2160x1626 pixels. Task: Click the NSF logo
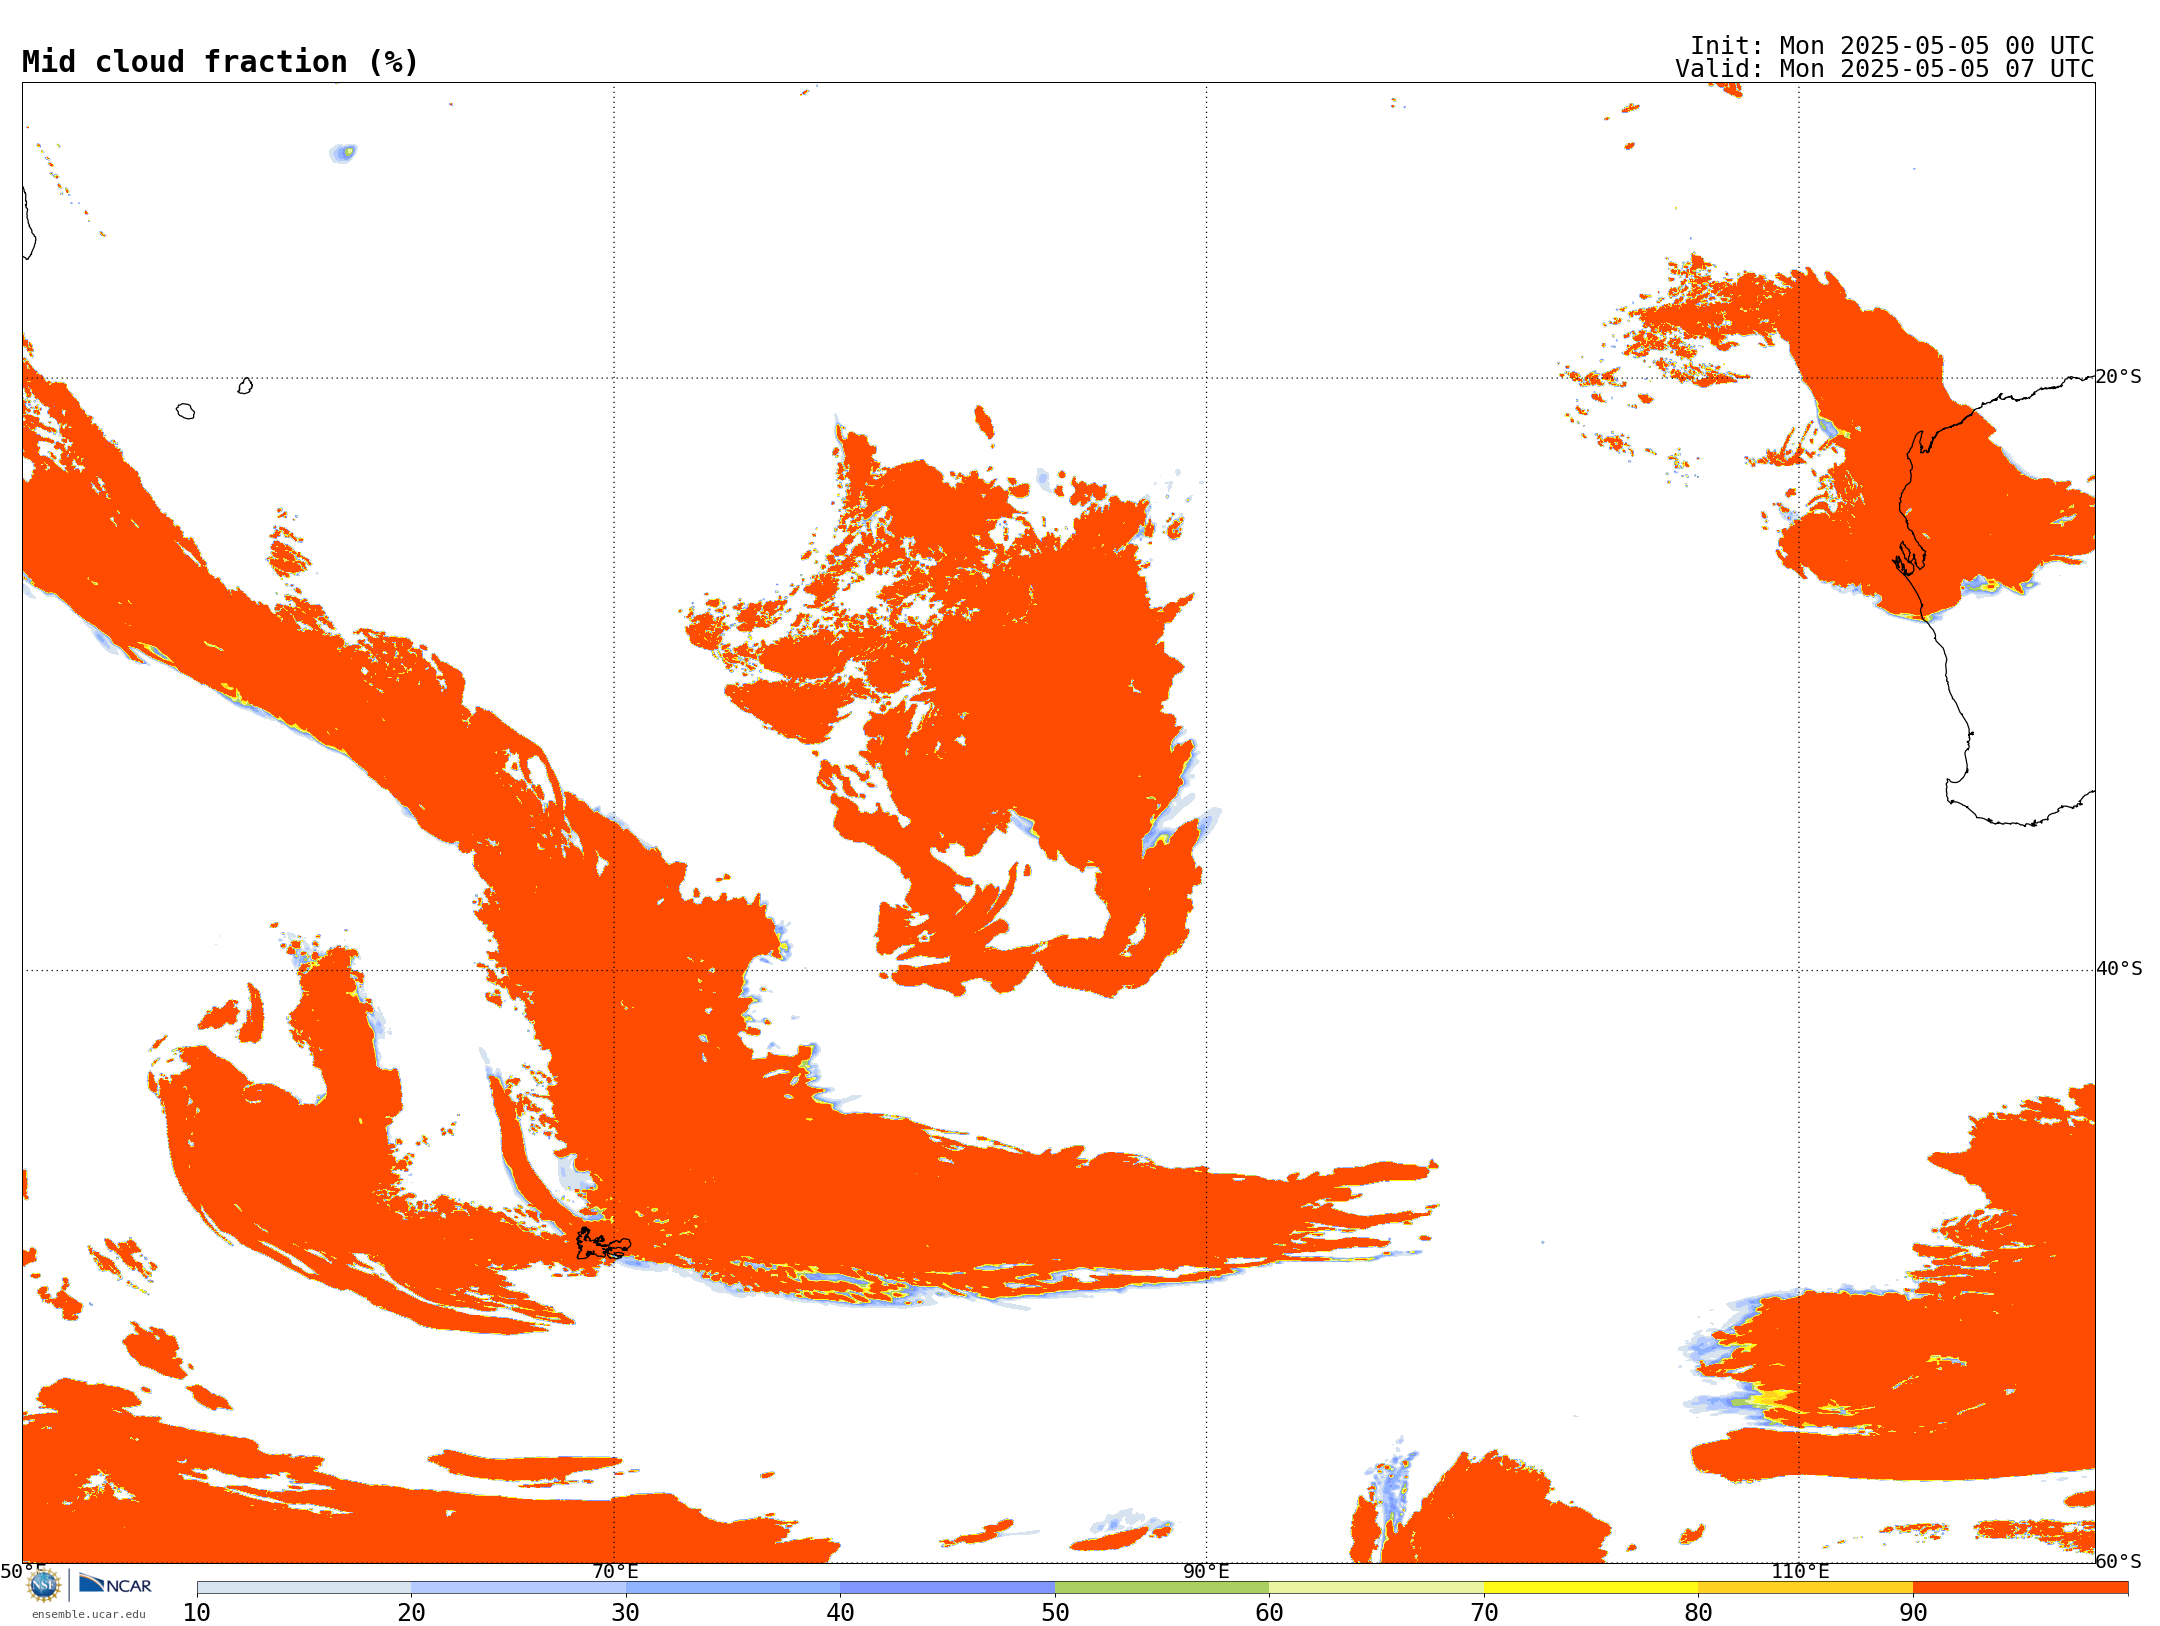[x=43, y=1585]
